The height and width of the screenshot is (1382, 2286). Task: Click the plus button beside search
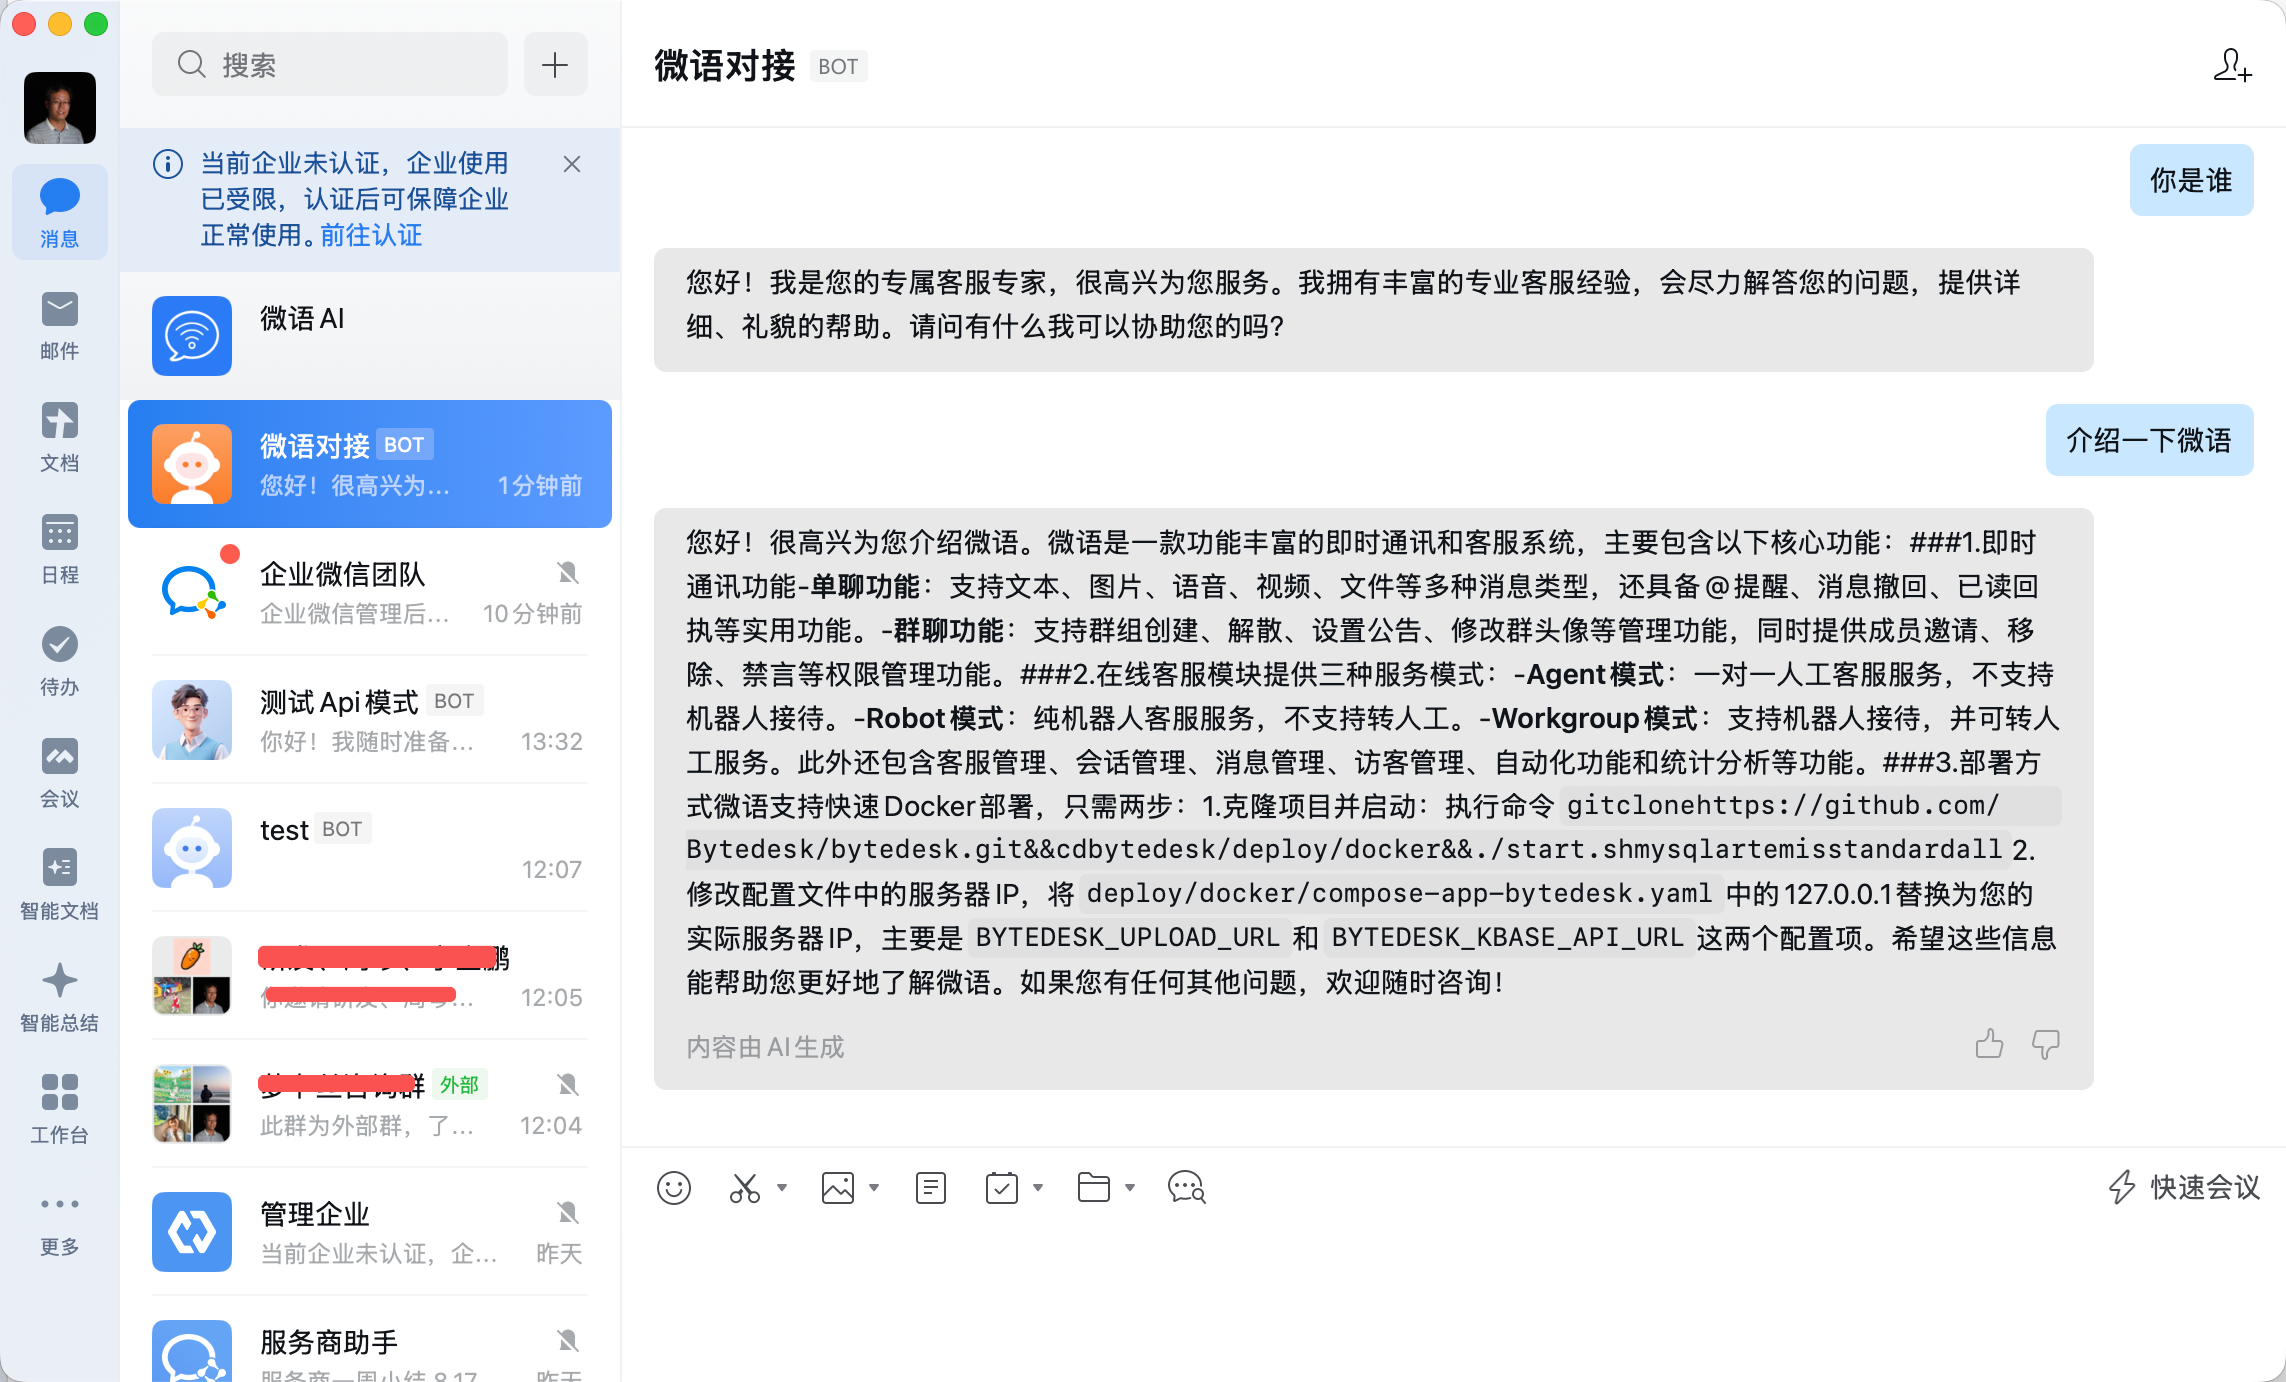tap(555, 65)
